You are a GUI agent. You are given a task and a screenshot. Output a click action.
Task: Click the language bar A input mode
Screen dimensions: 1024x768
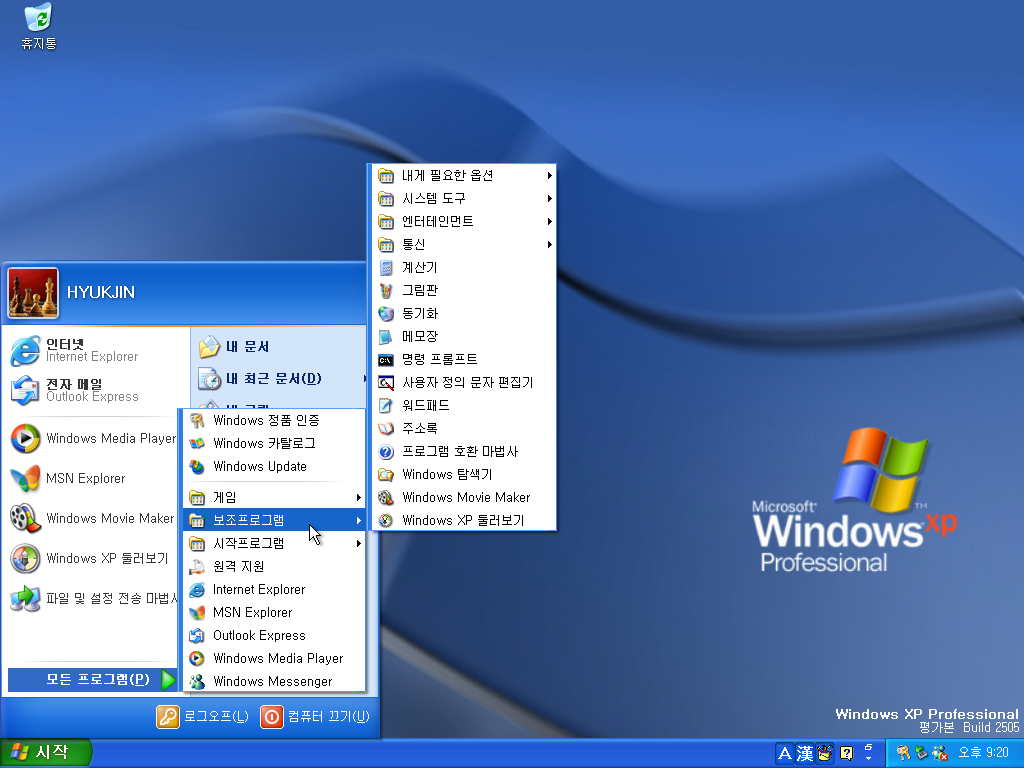[786, 754]
